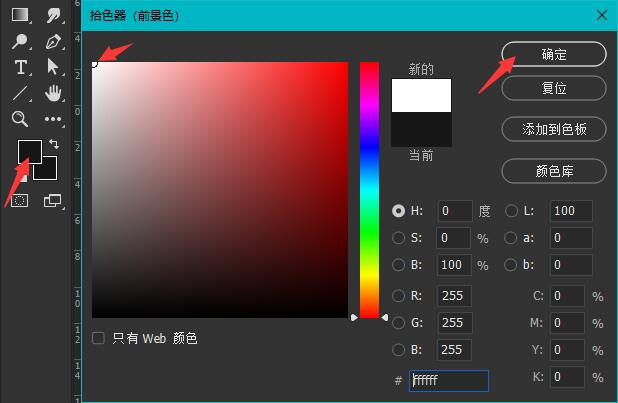Select the Zoom magnifier tool
The height and width of the screenshot is (403, 618).
tap(20, 119)
